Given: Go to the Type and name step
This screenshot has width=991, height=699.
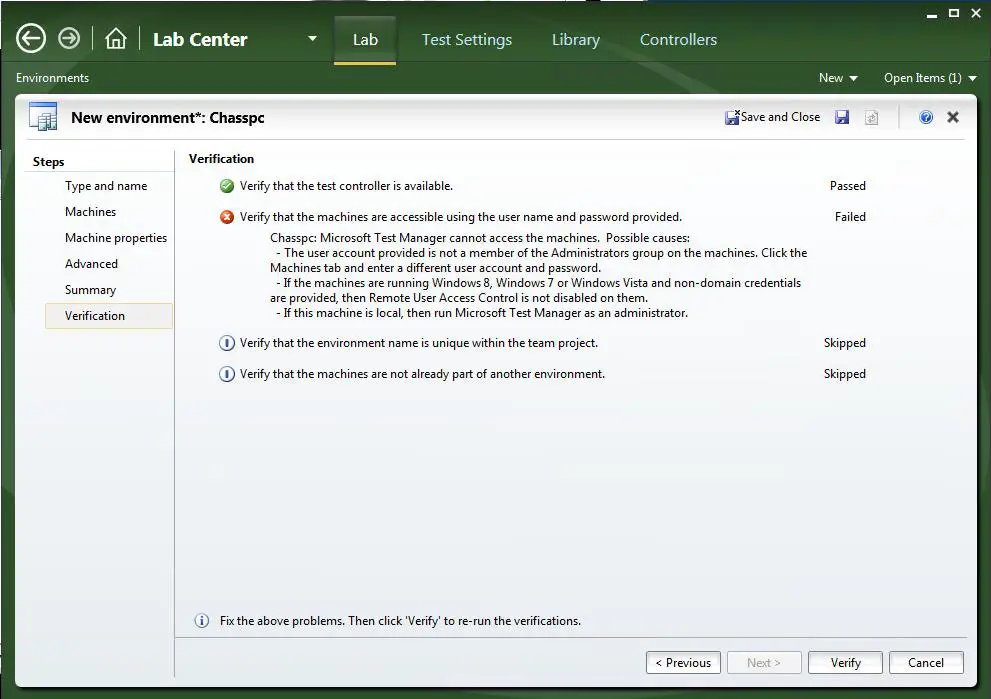Looking at the screenshot, I should (x=106, y=186).
